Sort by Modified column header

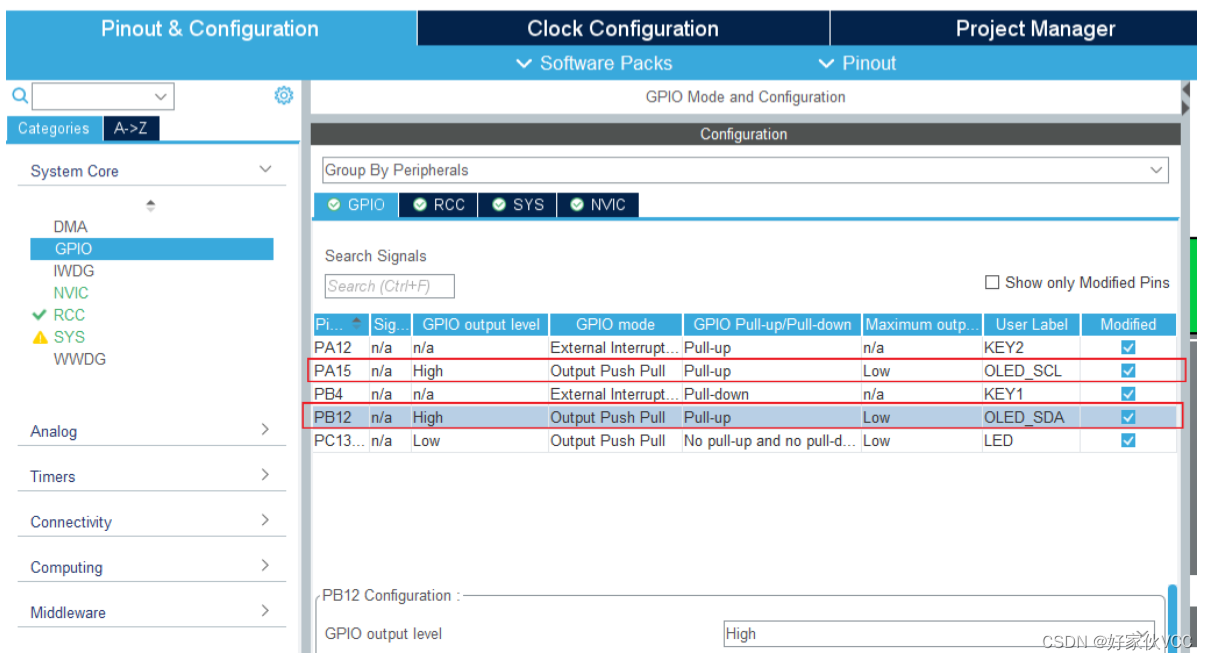tap(1128, 324)
